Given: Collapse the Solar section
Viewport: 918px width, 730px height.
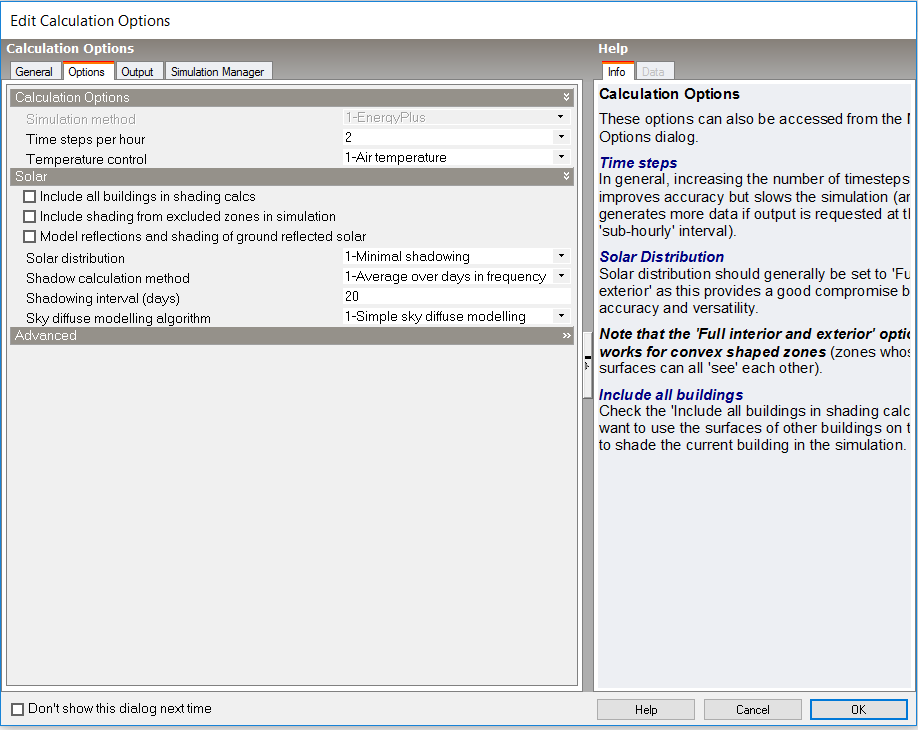Looking at the screenshot, I should pyautogui.click(x=566, y=176).
